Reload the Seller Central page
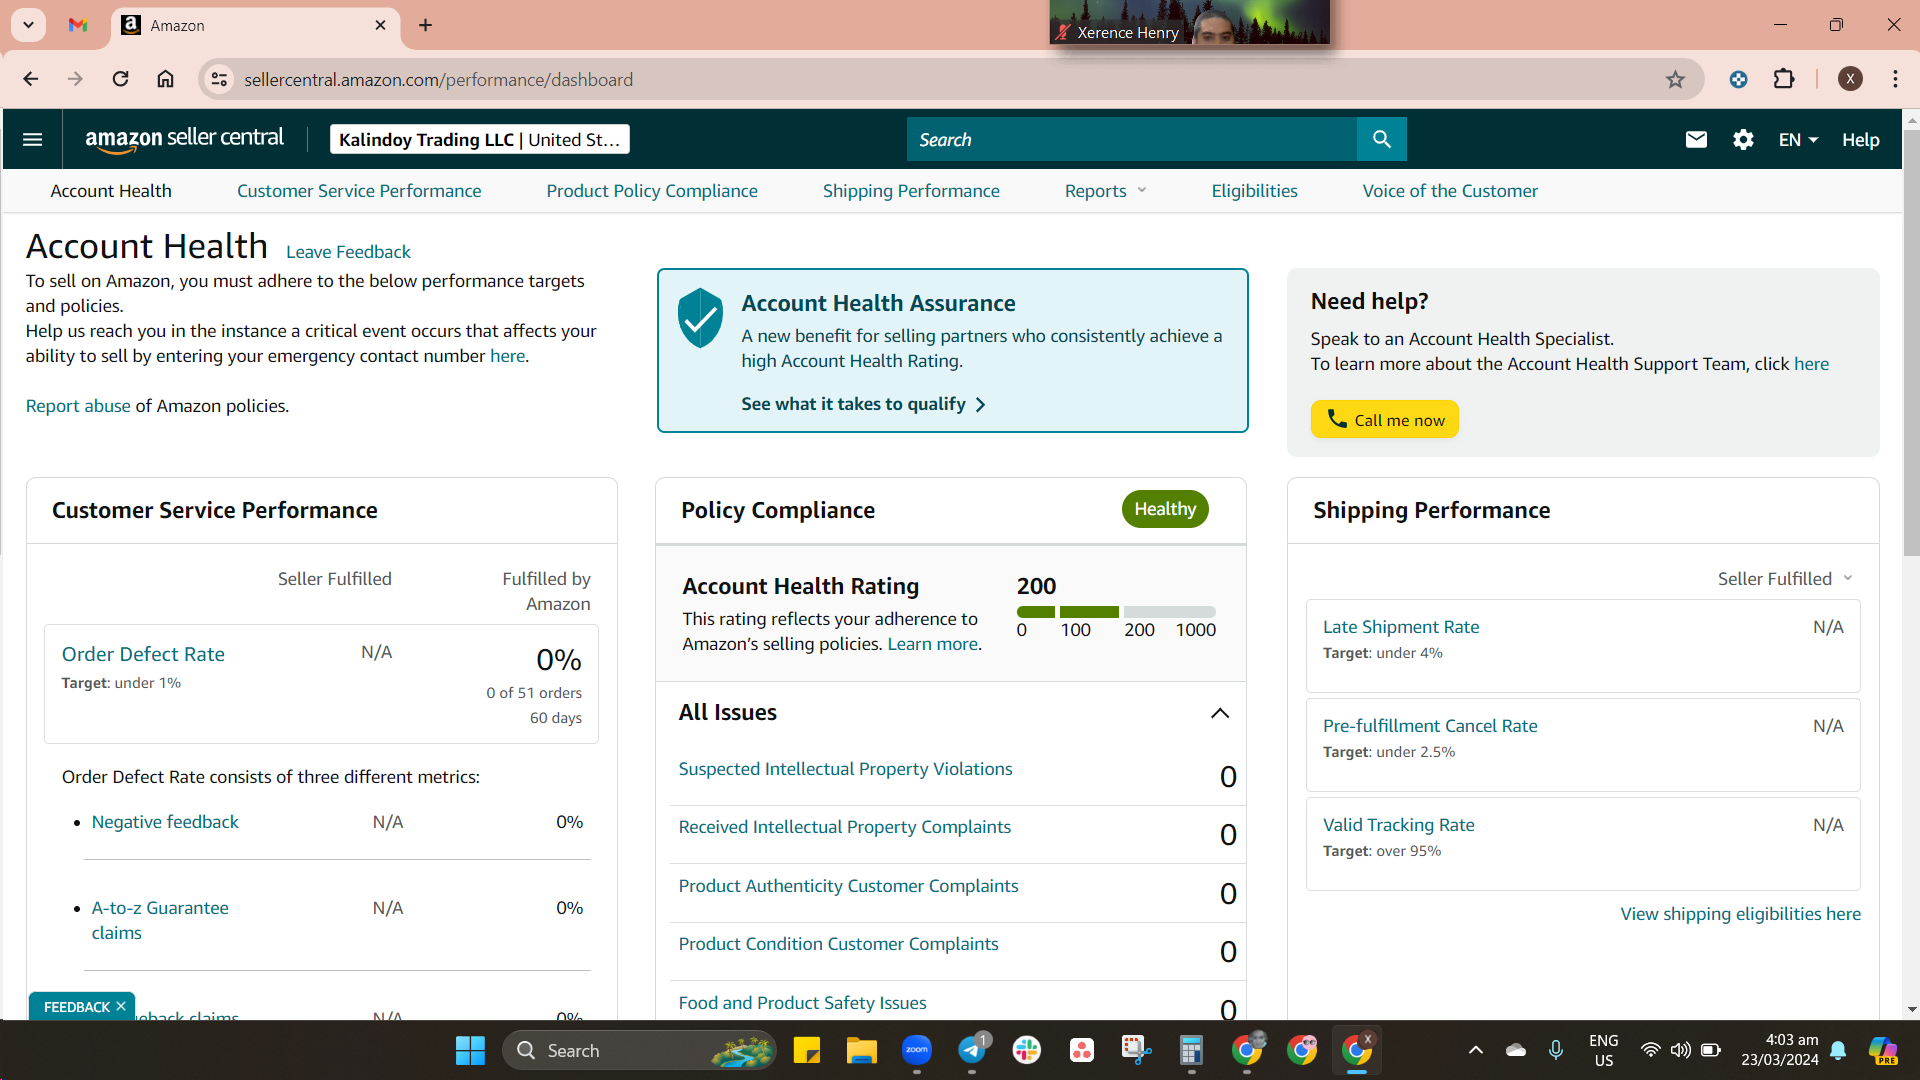 click(120, 79)
